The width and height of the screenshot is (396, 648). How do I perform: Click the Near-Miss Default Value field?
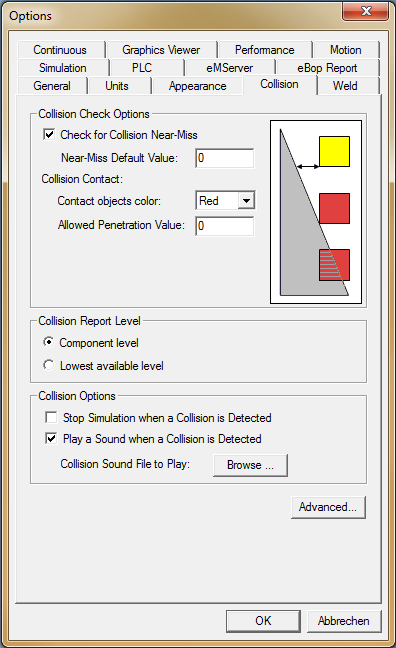point(225,158)
